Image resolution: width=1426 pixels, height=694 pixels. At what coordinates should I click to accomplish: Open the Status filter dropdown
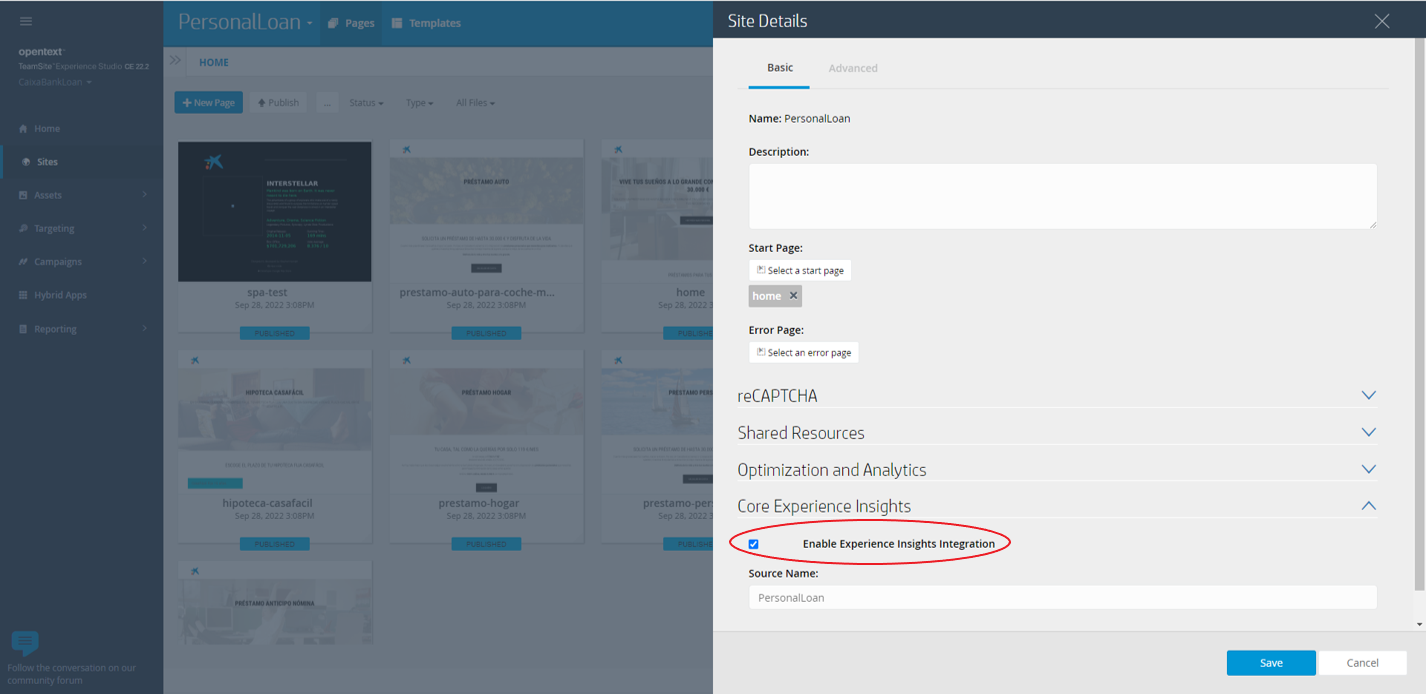pyautogui.click(x=366, y=102)
